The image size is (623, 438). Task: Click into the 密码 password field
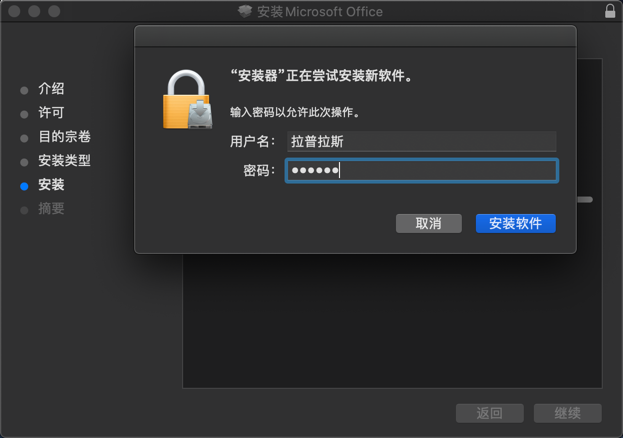point(420,171)
